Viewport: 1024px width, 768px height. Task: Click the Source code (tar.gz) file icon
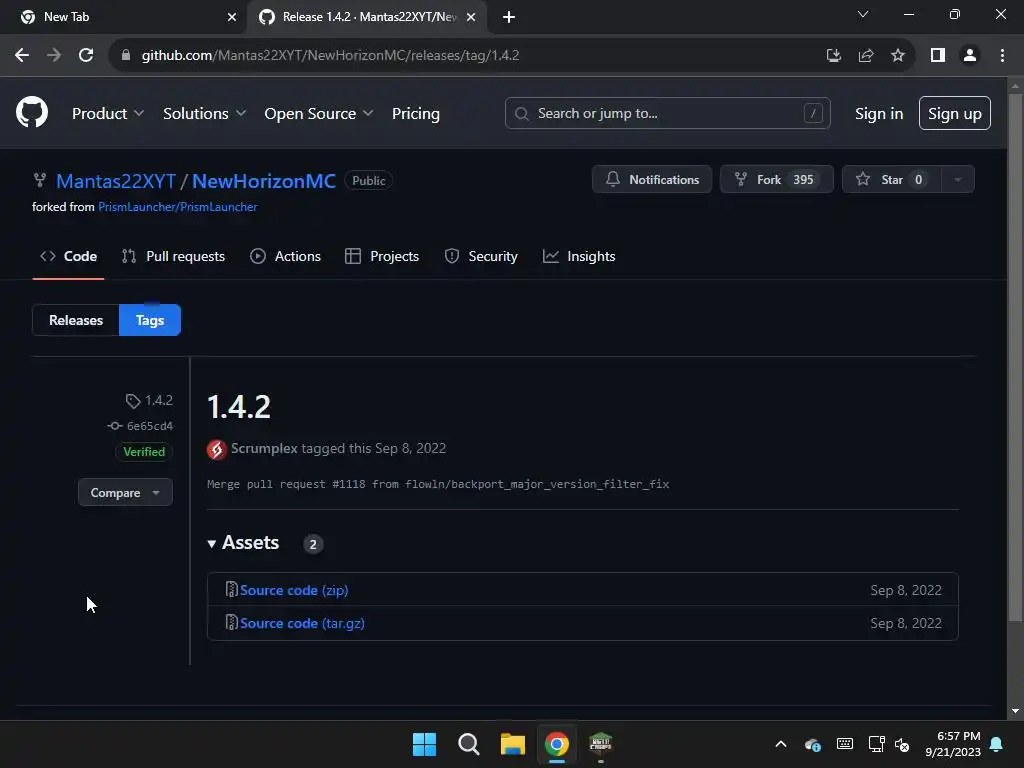tap(231, 622)
